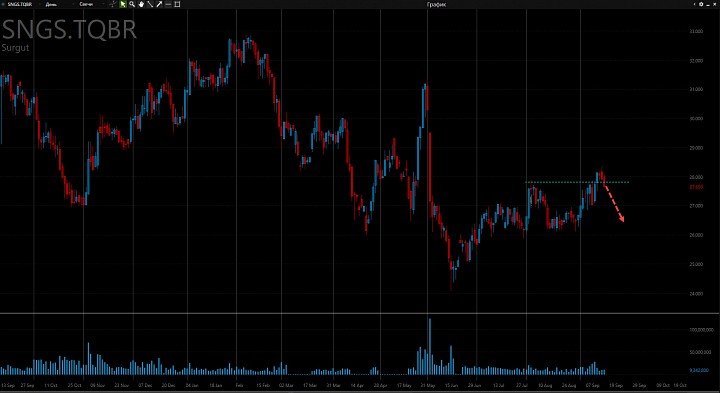Click the 26,000 price axis label
This screenshot has width=720, height=393.
pos(697,235)
